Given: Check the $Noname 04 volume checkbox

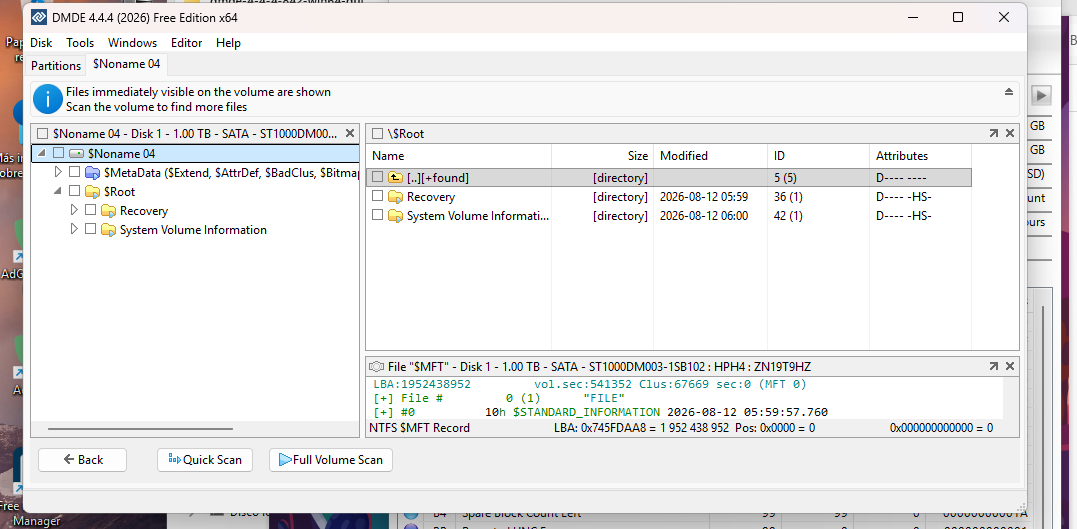Looking at the screenshot, I should pos(59,153).
